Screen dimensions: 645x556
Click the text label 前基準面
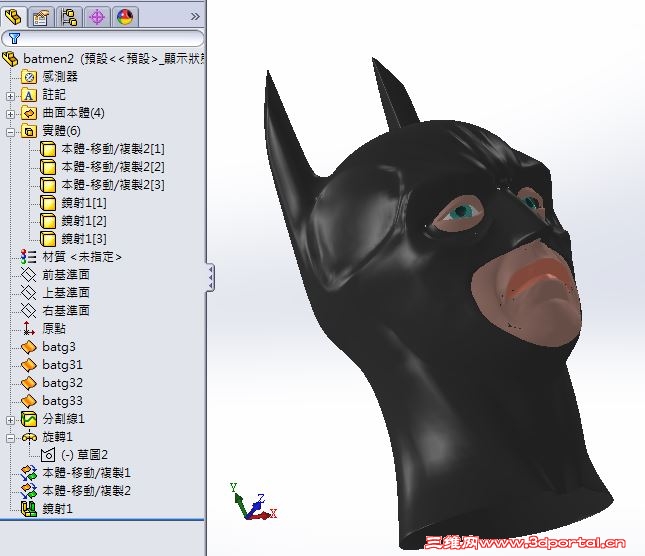tap(66, 275)
